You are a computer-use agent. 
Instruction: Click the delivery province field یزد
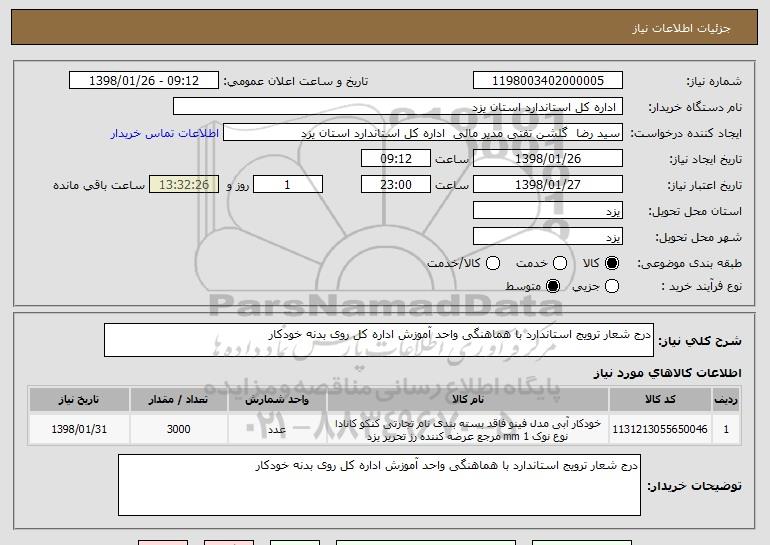coord(548,211)
